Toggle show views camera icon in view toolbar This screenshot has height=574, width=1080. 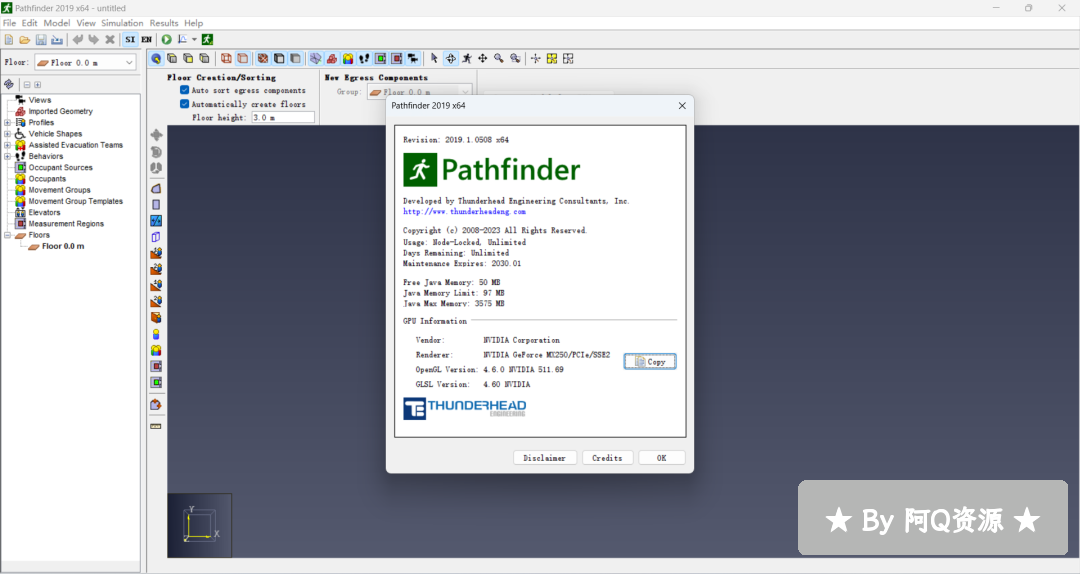point(413,59)
